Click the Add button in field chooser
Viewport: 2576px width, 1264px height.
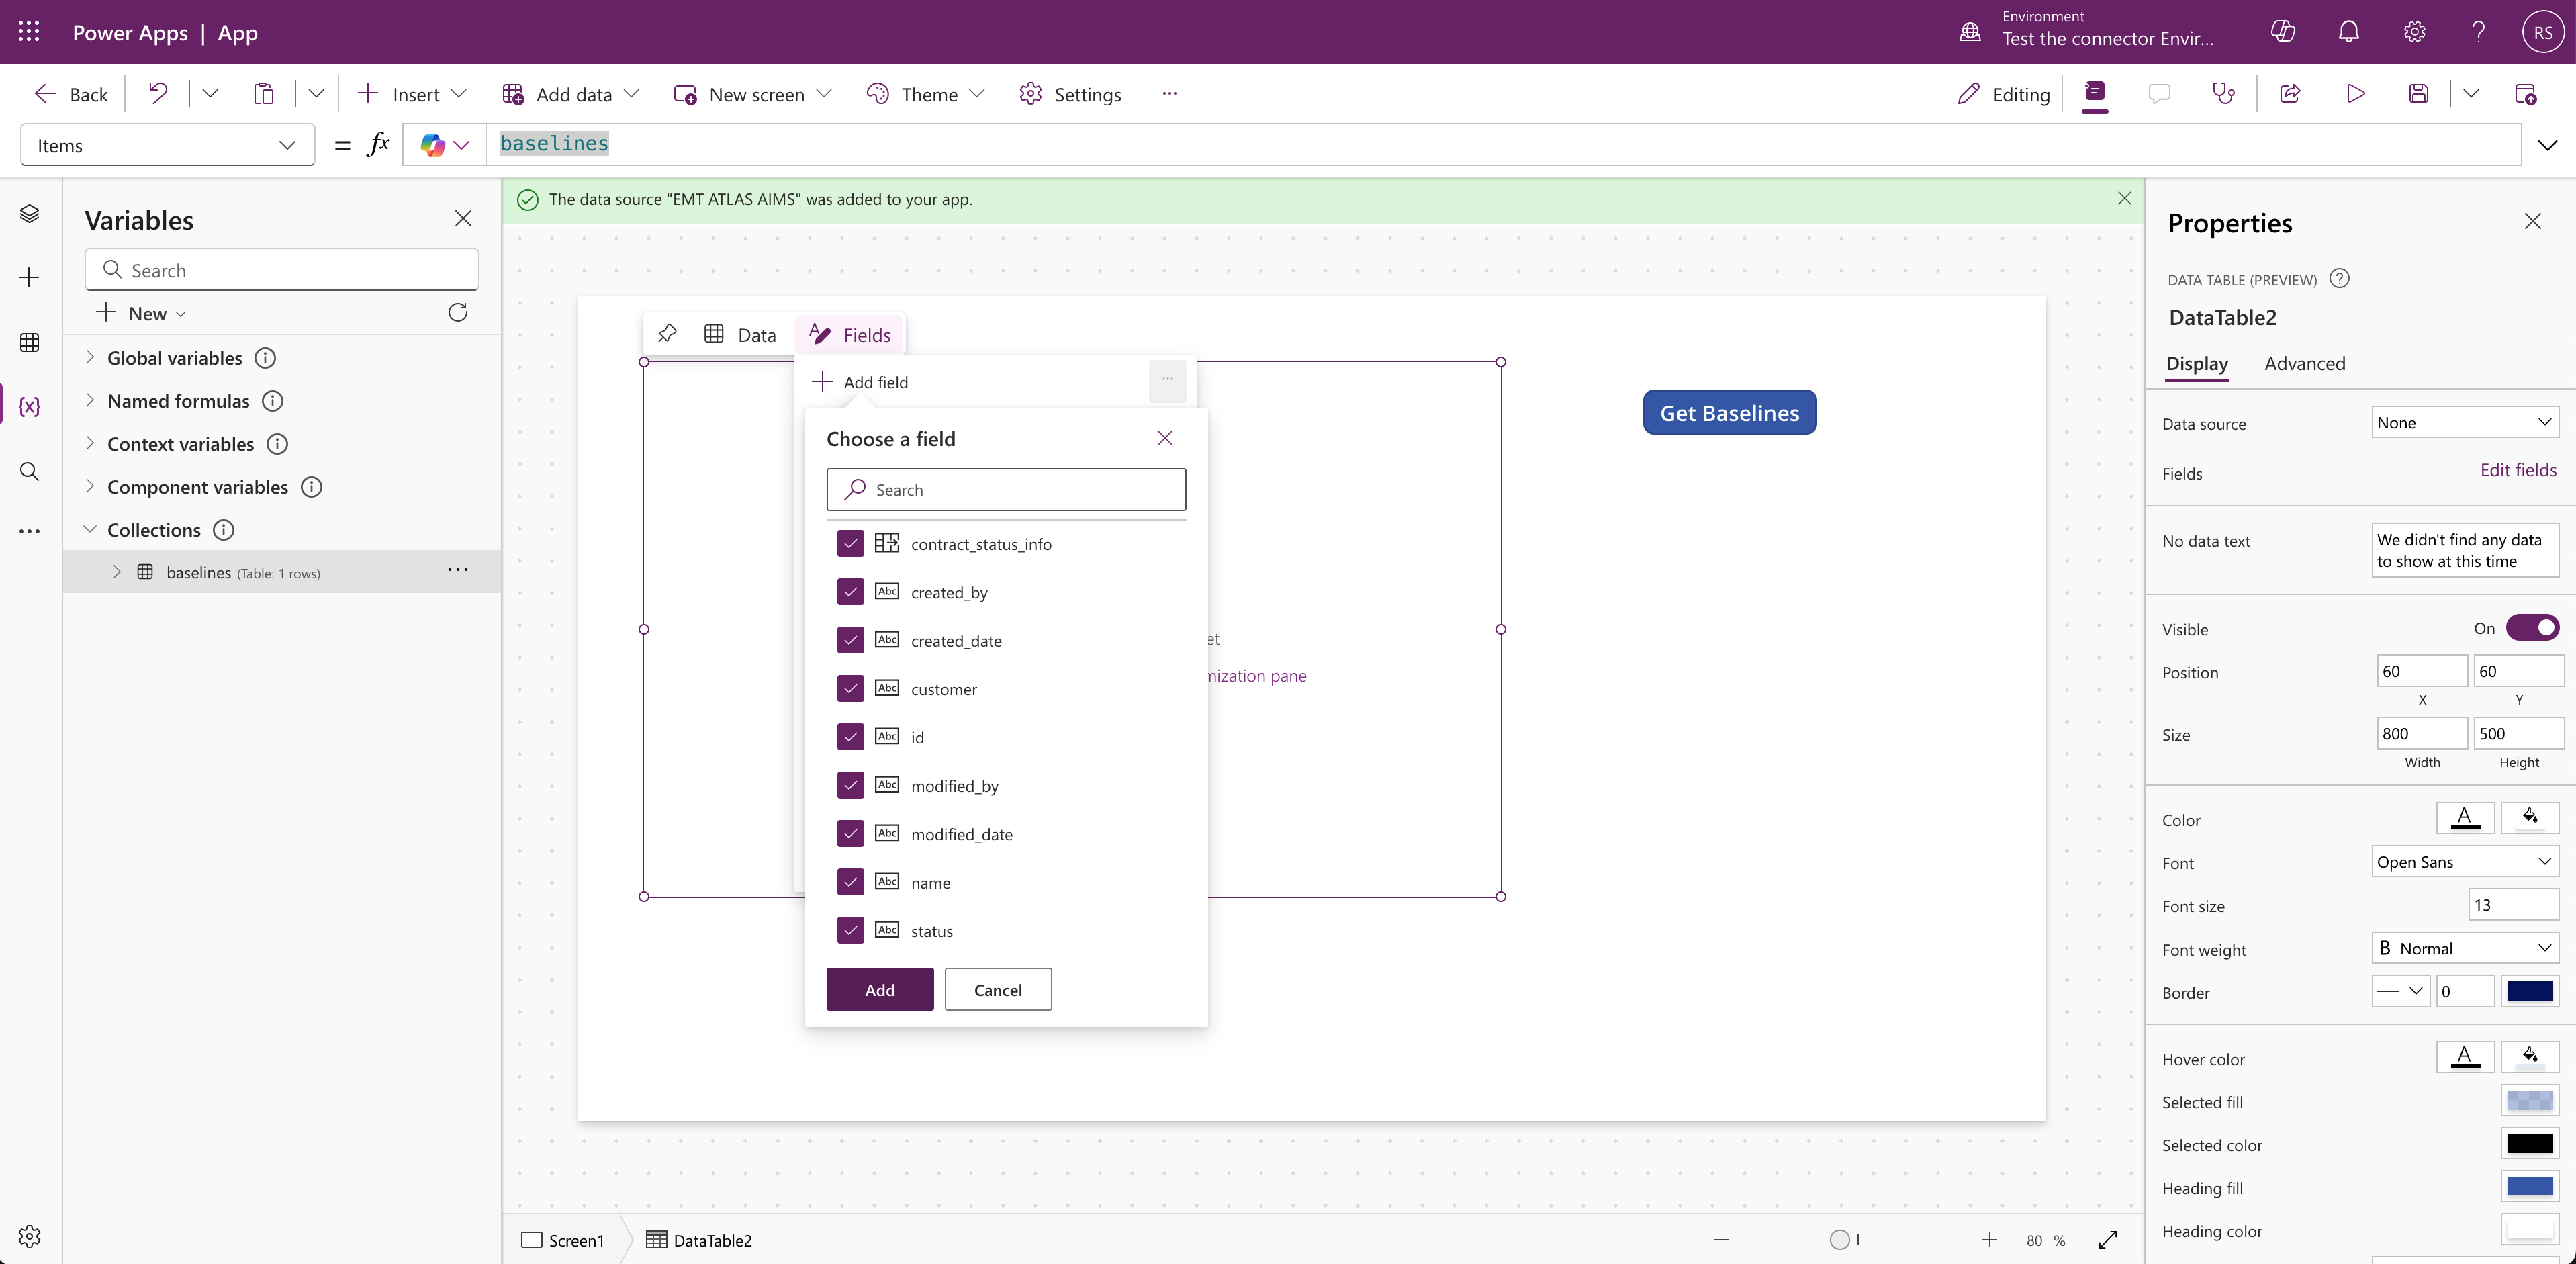[x=879, y=989]
